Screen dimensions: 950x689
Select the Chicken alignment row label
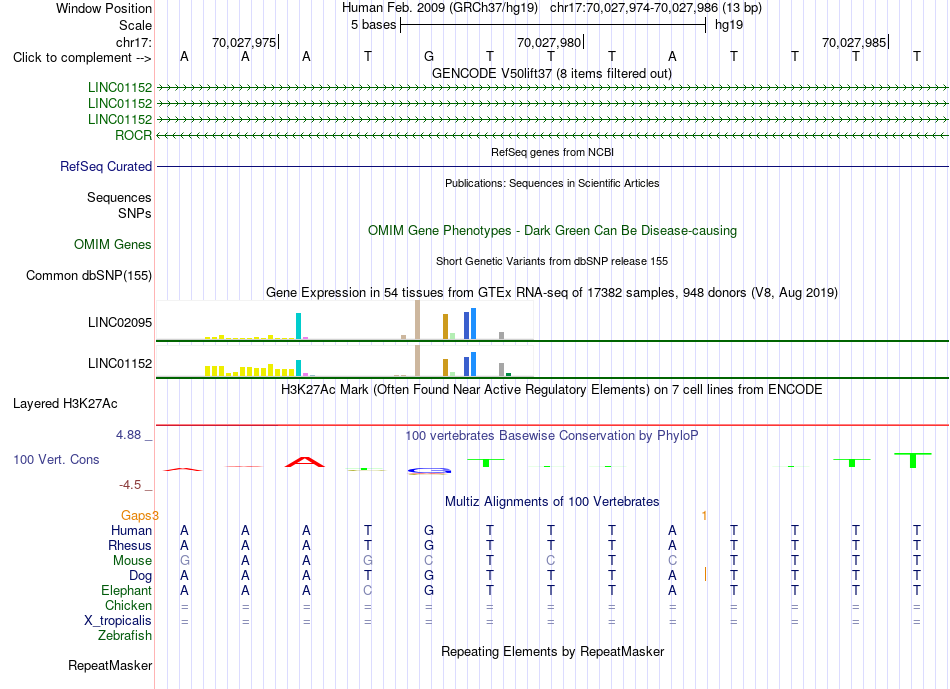pyautogui.click(x=128, y=605)
